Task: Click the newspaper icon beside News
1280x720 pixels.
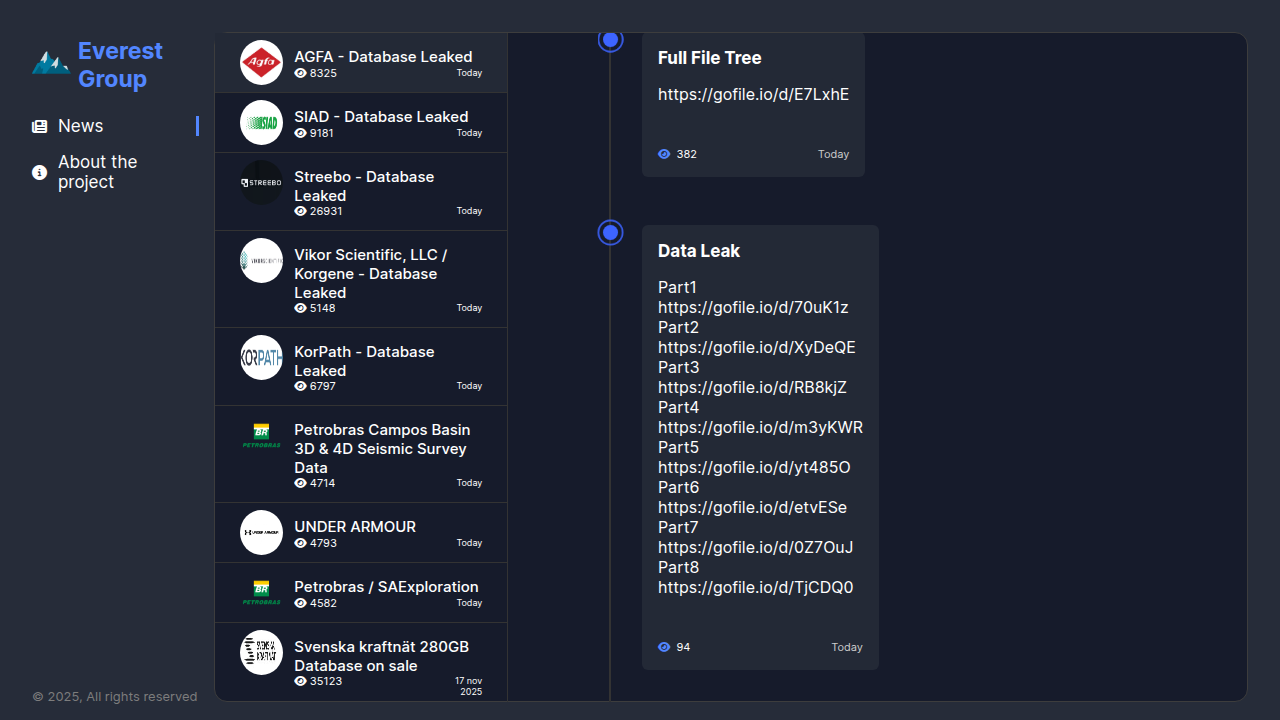Action: tap(40, 126)
